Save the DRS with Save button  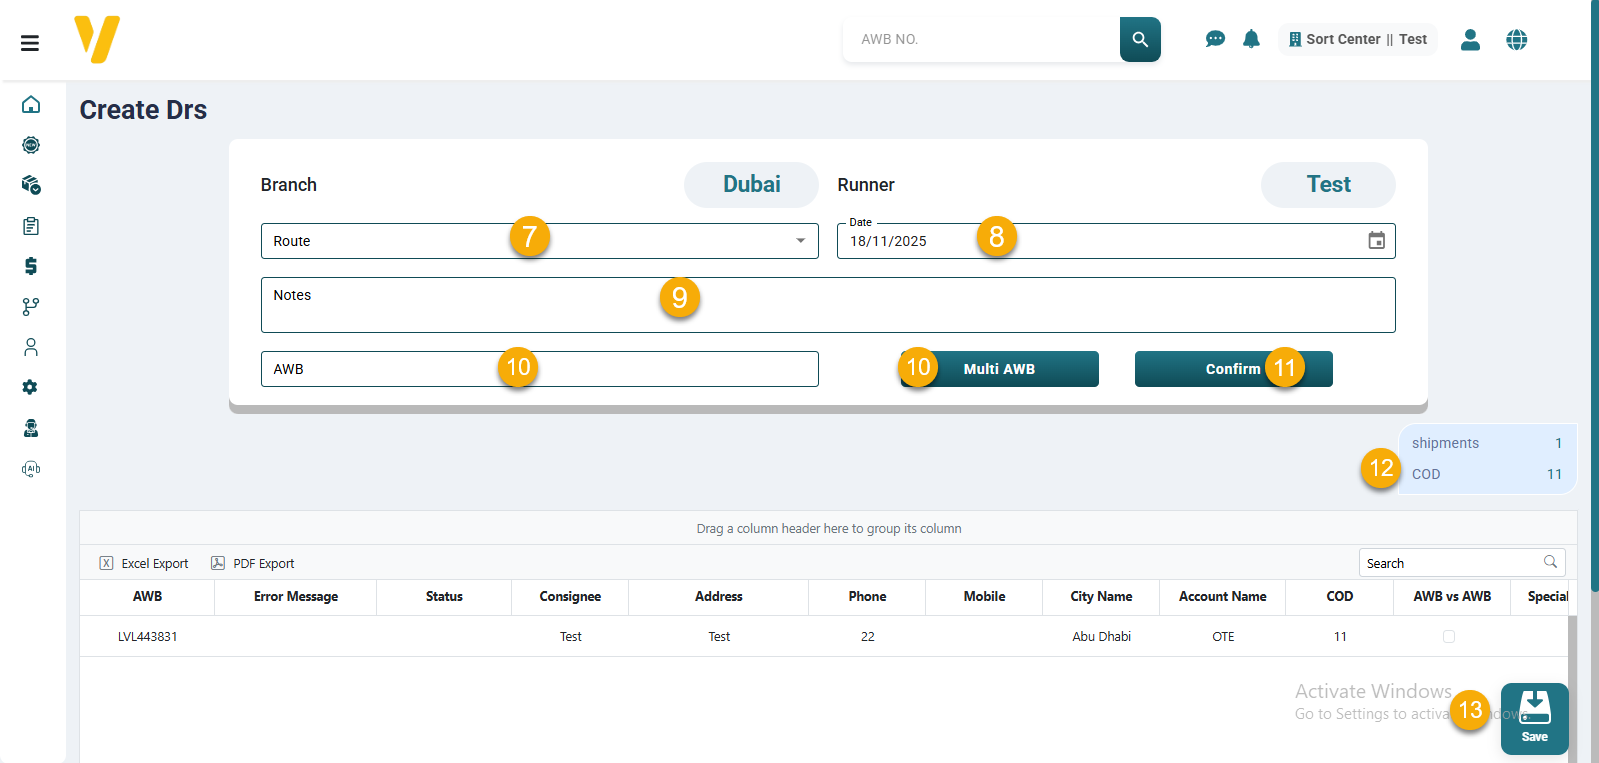[x=1534, y=718]
